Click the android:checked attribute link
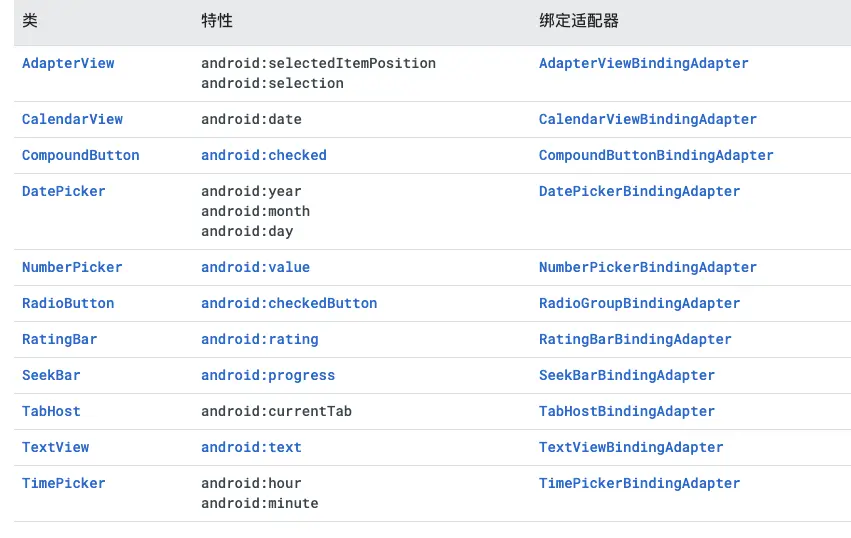Image resolution: width=851 pixels, height=538 pixels. point(263,155)
